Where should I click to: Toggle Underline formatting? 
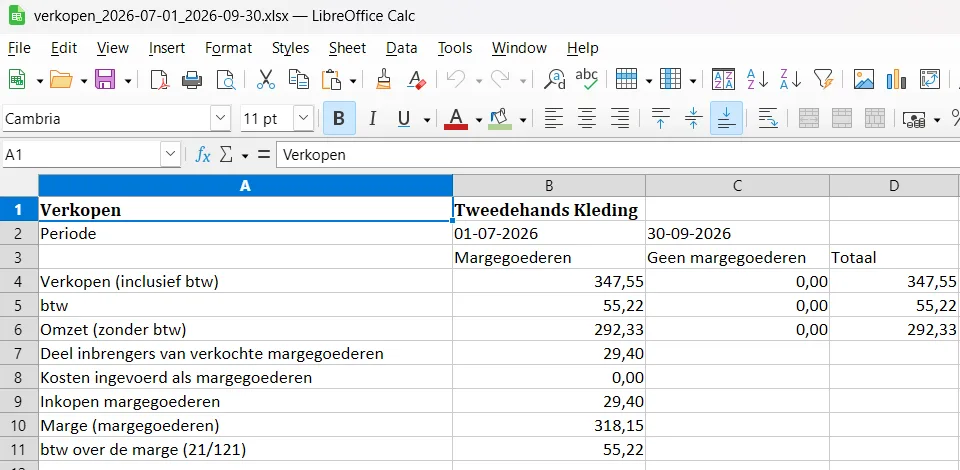coord(404,118)
